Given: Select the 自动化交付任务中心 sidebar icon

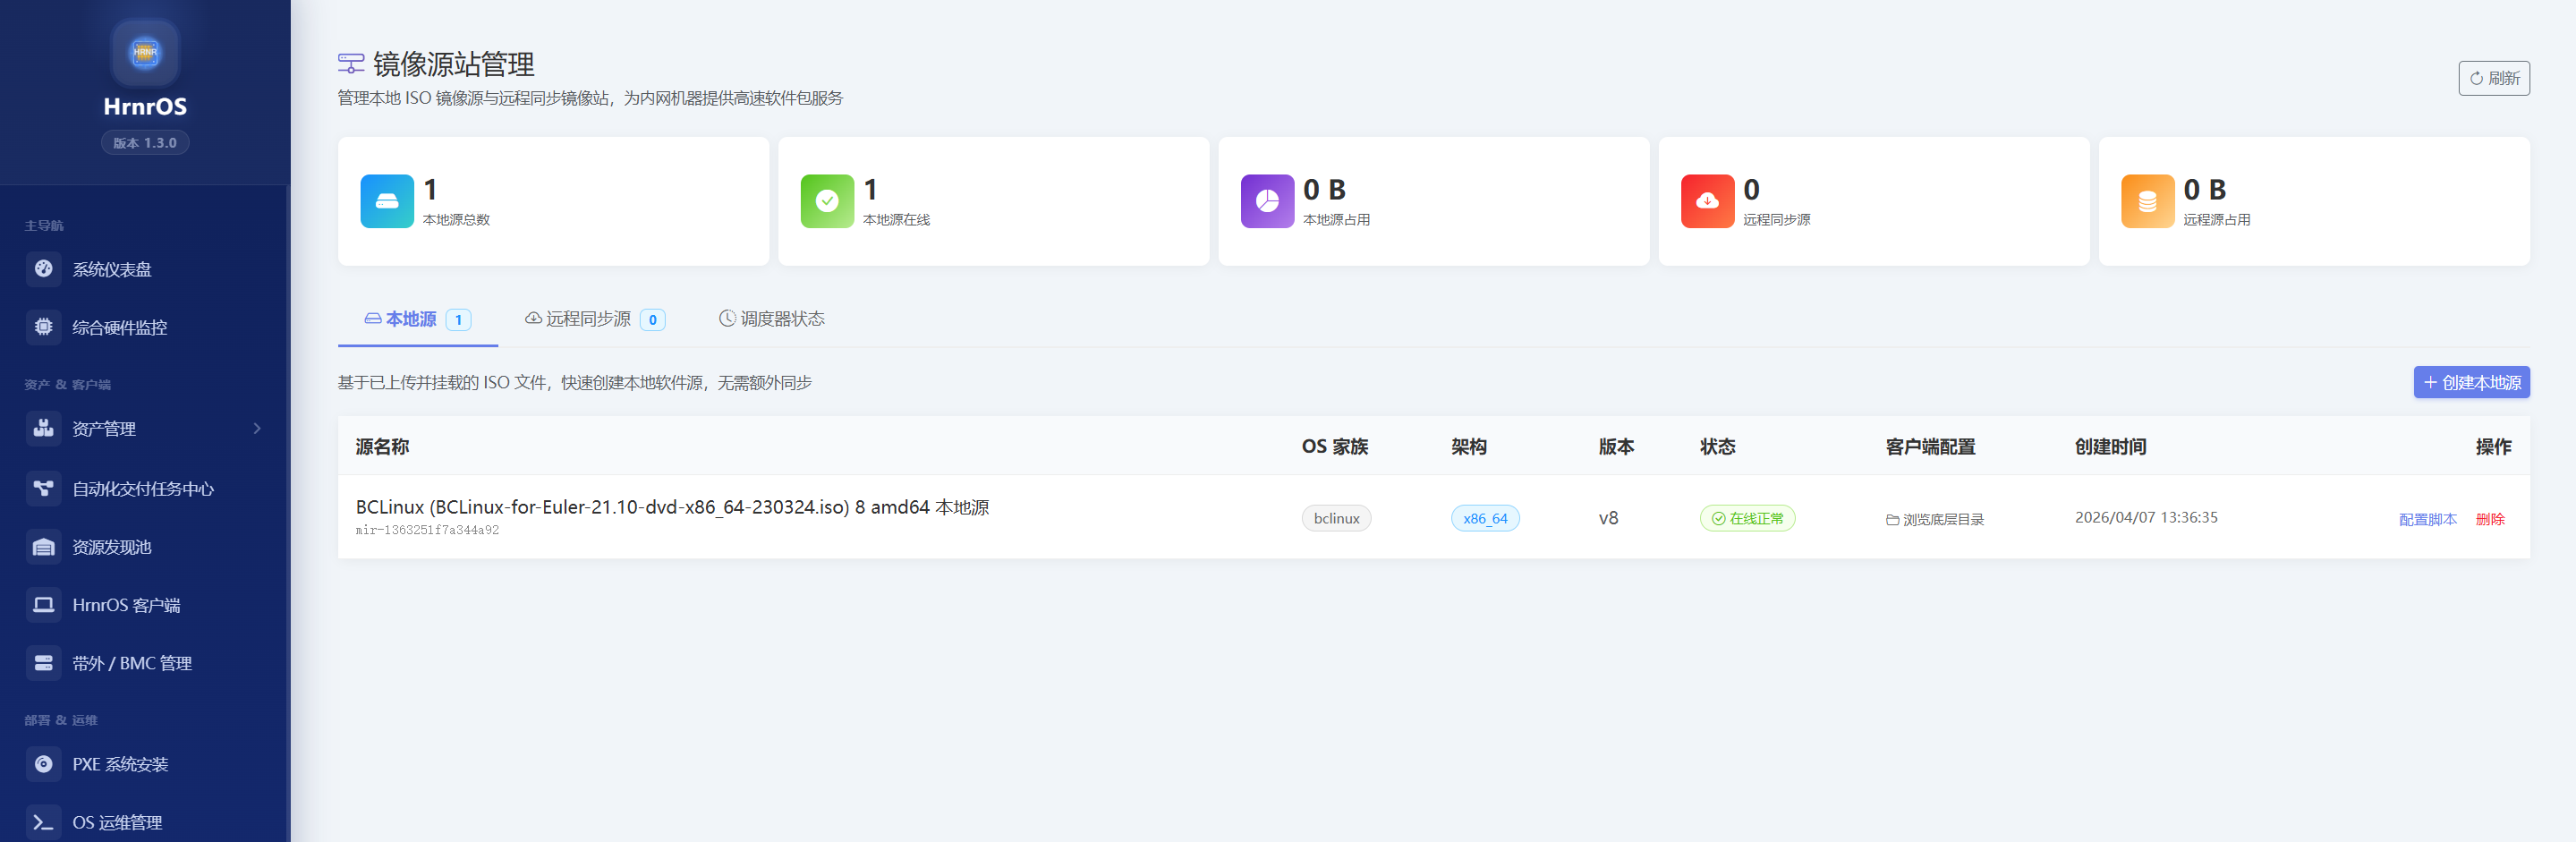Looking at the screenshot, I should [x=43, y=488].
